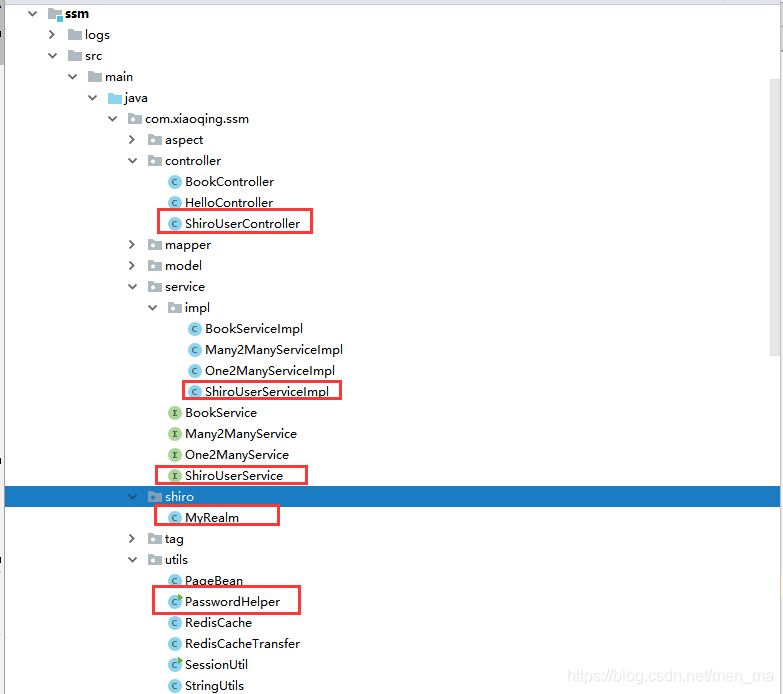The image size is (783, 694).
Task: Expand the tag package
Action: tap(132, 538)
